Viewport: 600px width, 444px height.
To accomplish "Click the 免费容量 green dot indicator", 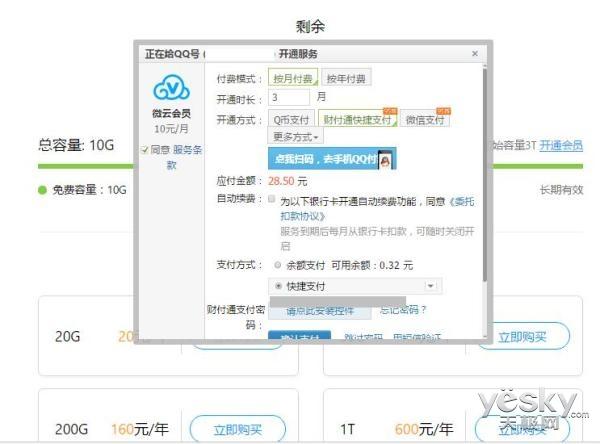I will (x=42, y=190).
